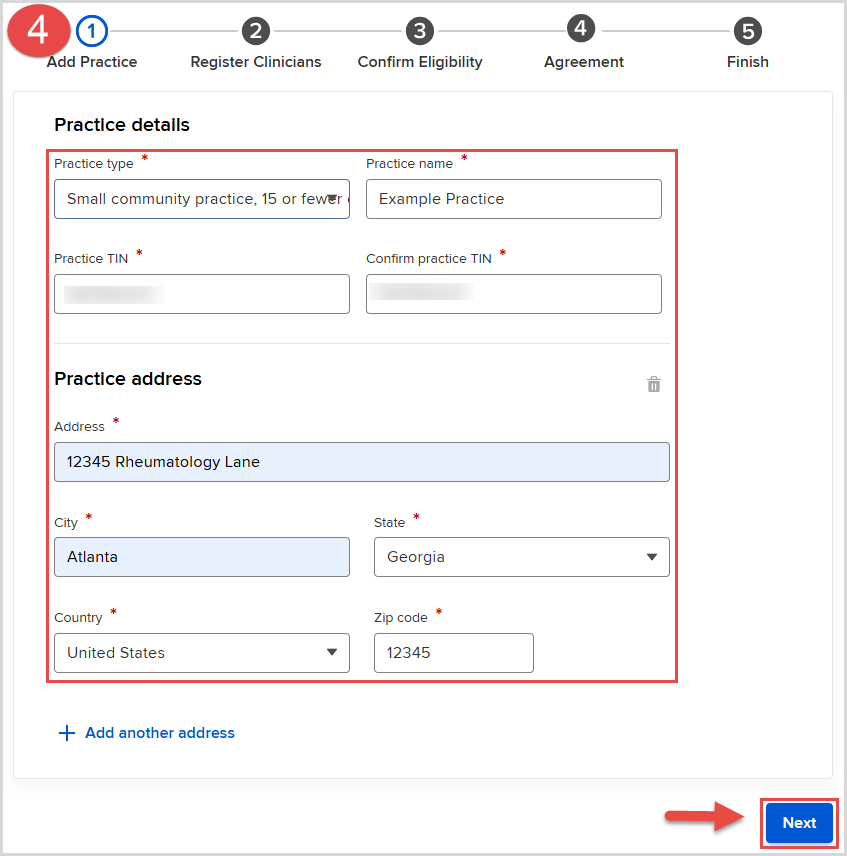Click the plus icon beside Add another address

click(67, 733)
